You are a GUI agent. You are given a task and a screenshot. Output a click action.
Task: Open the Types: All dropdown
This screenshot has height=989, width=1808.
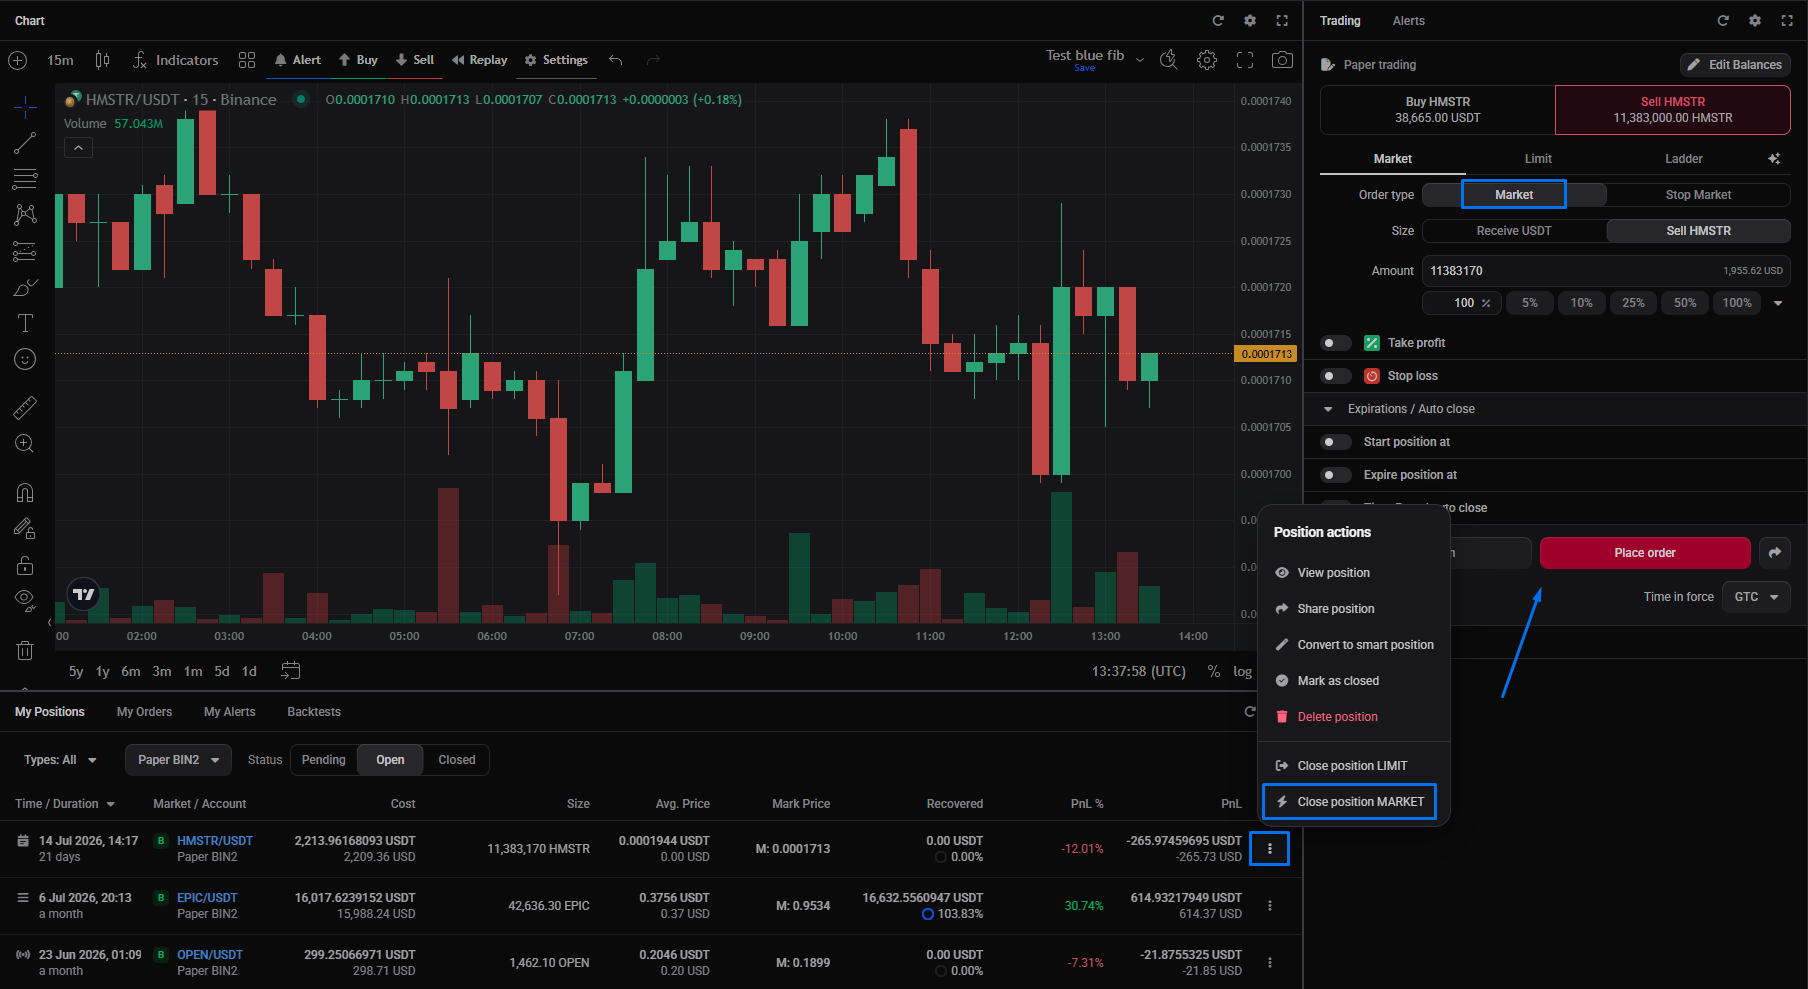(60, 760)
